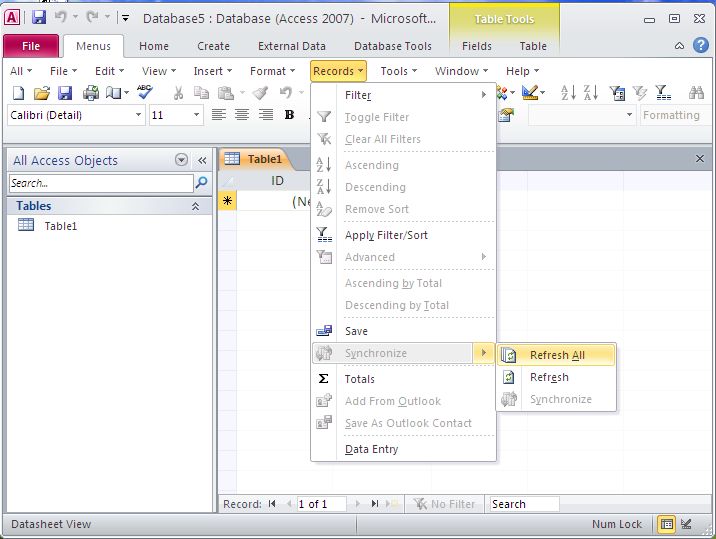Image resolution: width=716 pixels, height=539 pixels.
Task: Click the Cut scissors icon
Action: [178, 93]
